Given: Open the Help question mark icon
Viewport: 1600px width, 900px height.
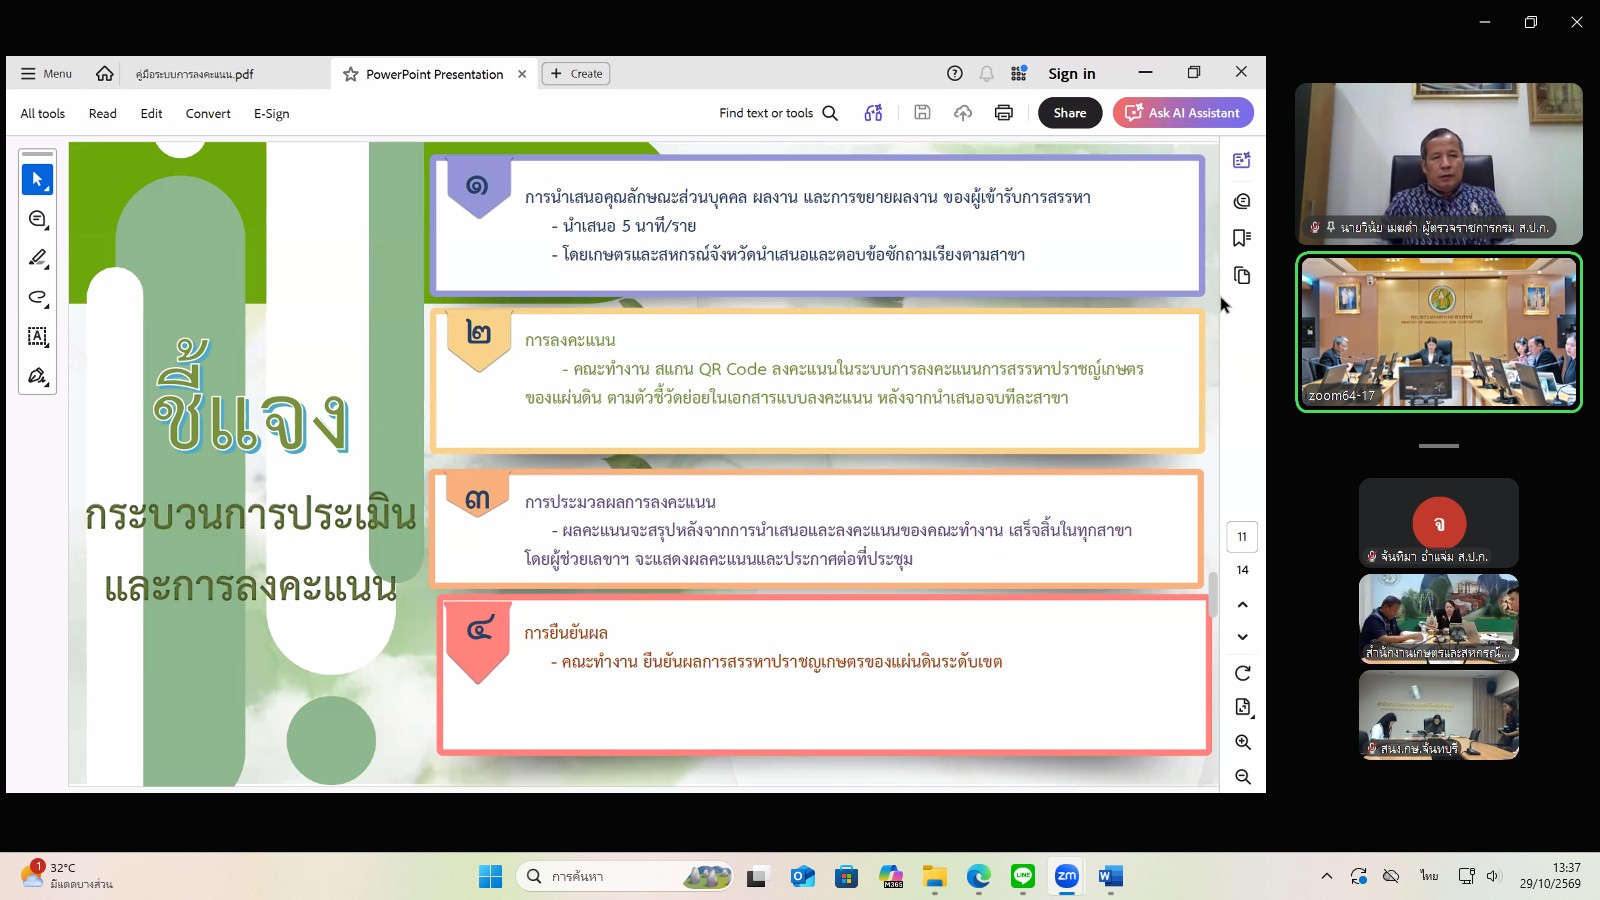Looking at the screenshot, I should click(x=955, y=73).
